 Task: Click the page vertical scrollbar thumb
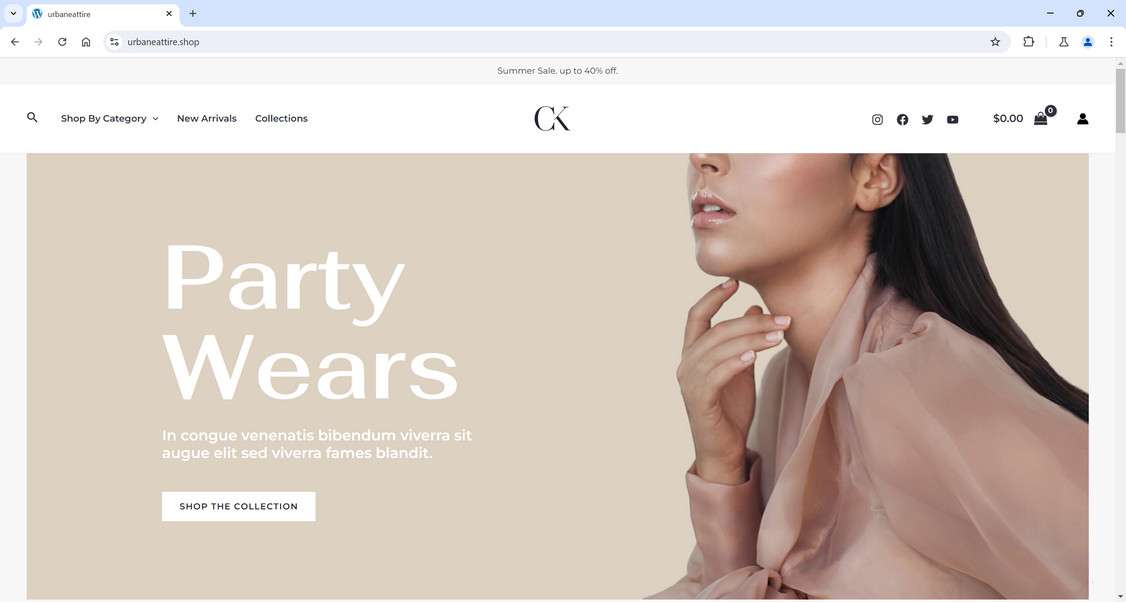point(1120,101)
